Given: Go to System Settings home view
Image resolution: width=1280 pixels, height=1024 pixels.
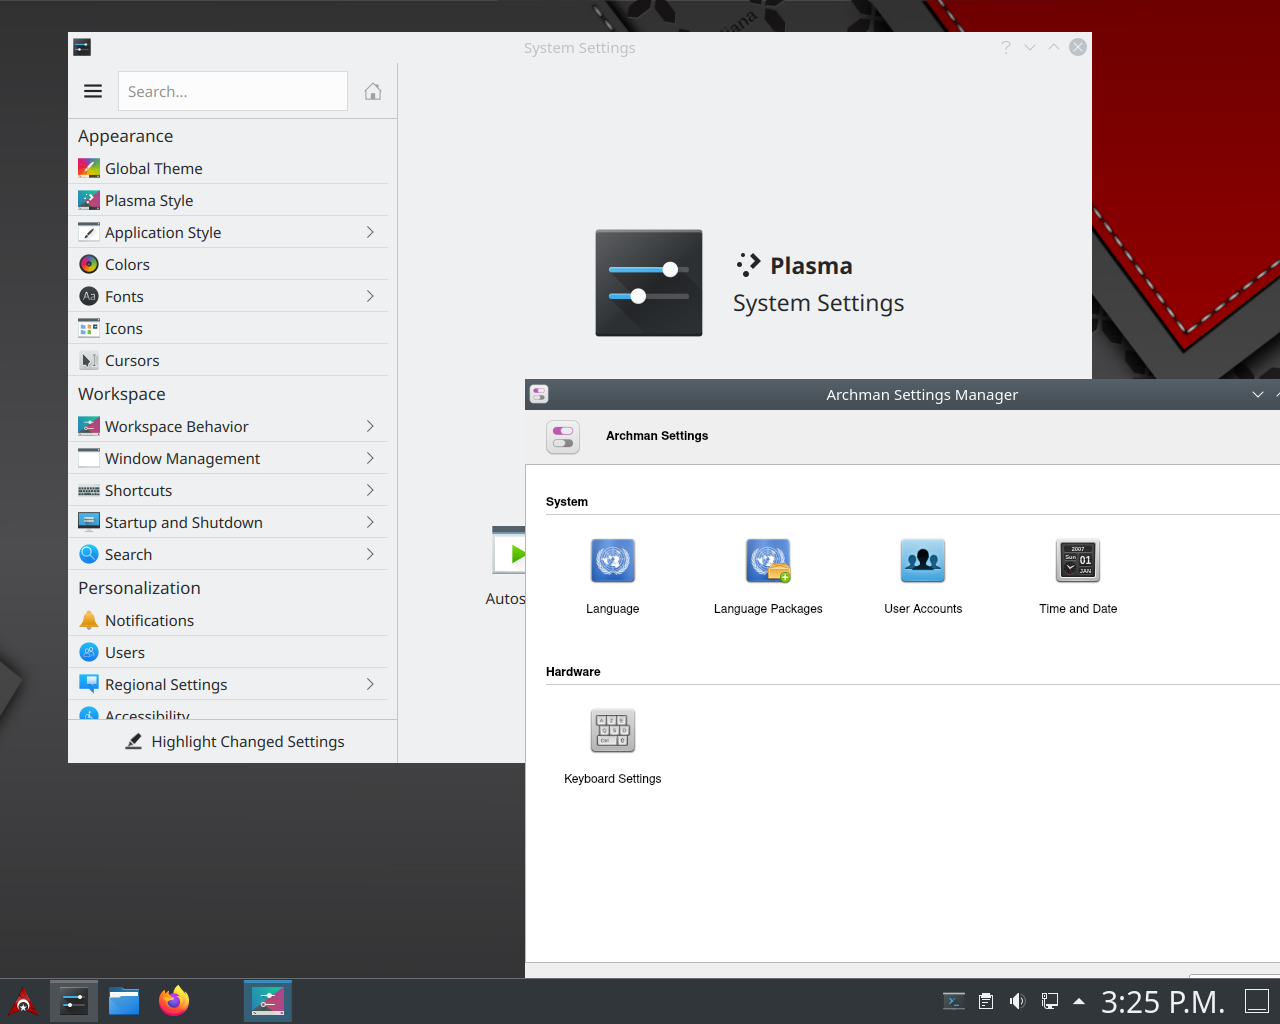Looking at the screenshot, I should [x=373, y=91].
